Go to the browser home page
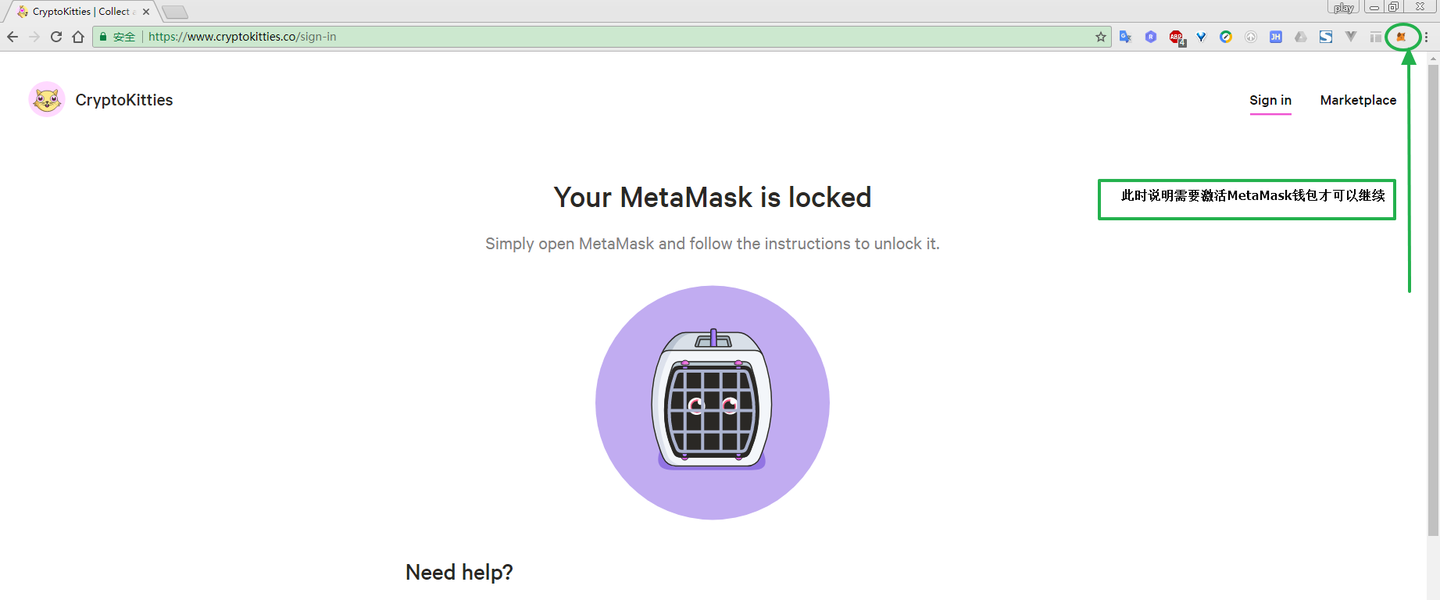 click(78, 37)
